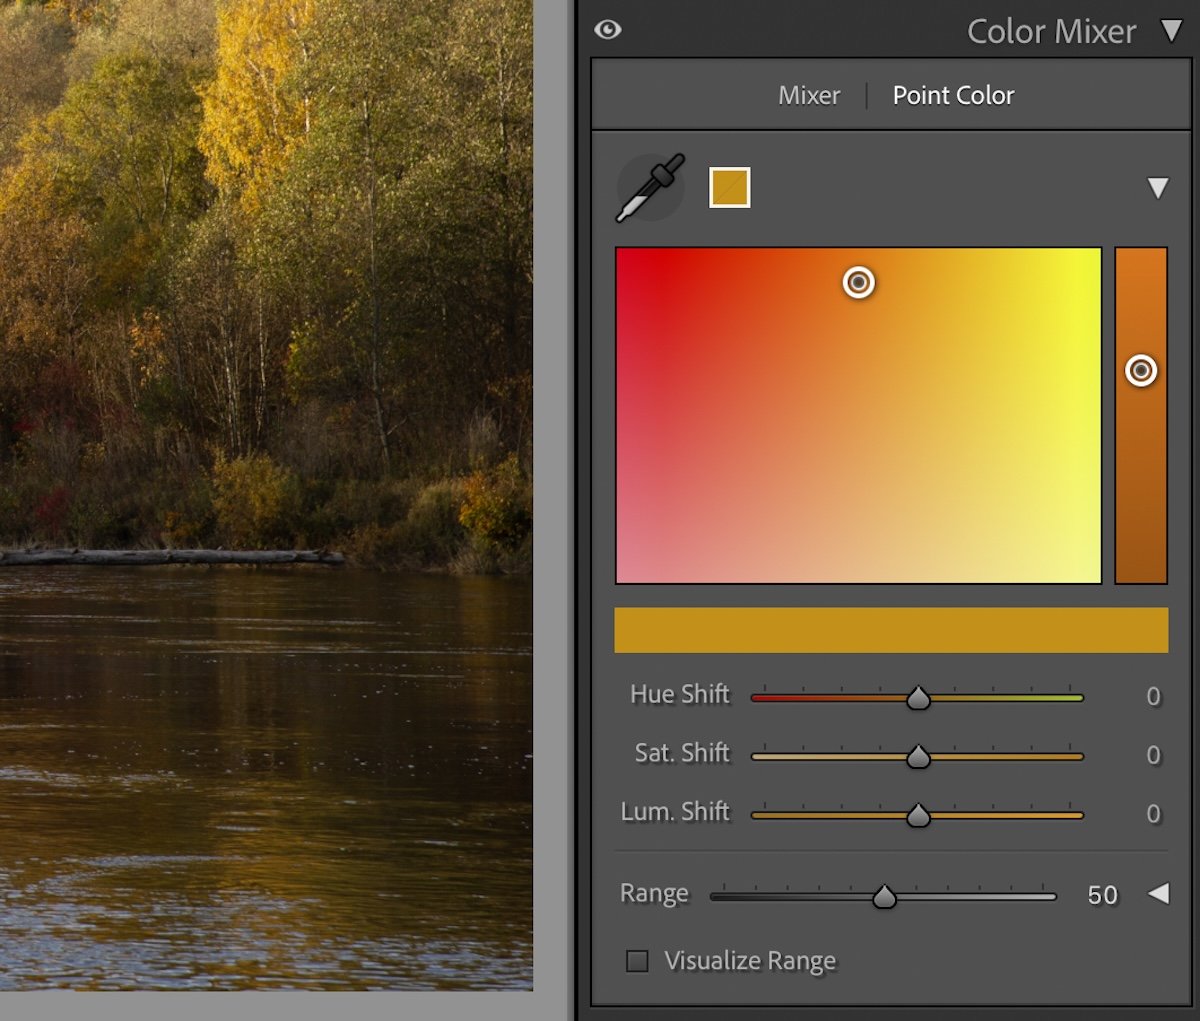Toggle the Color Mixer preview eye icon
This screenshot has width=1200, height=1021.
pos(608,30)
